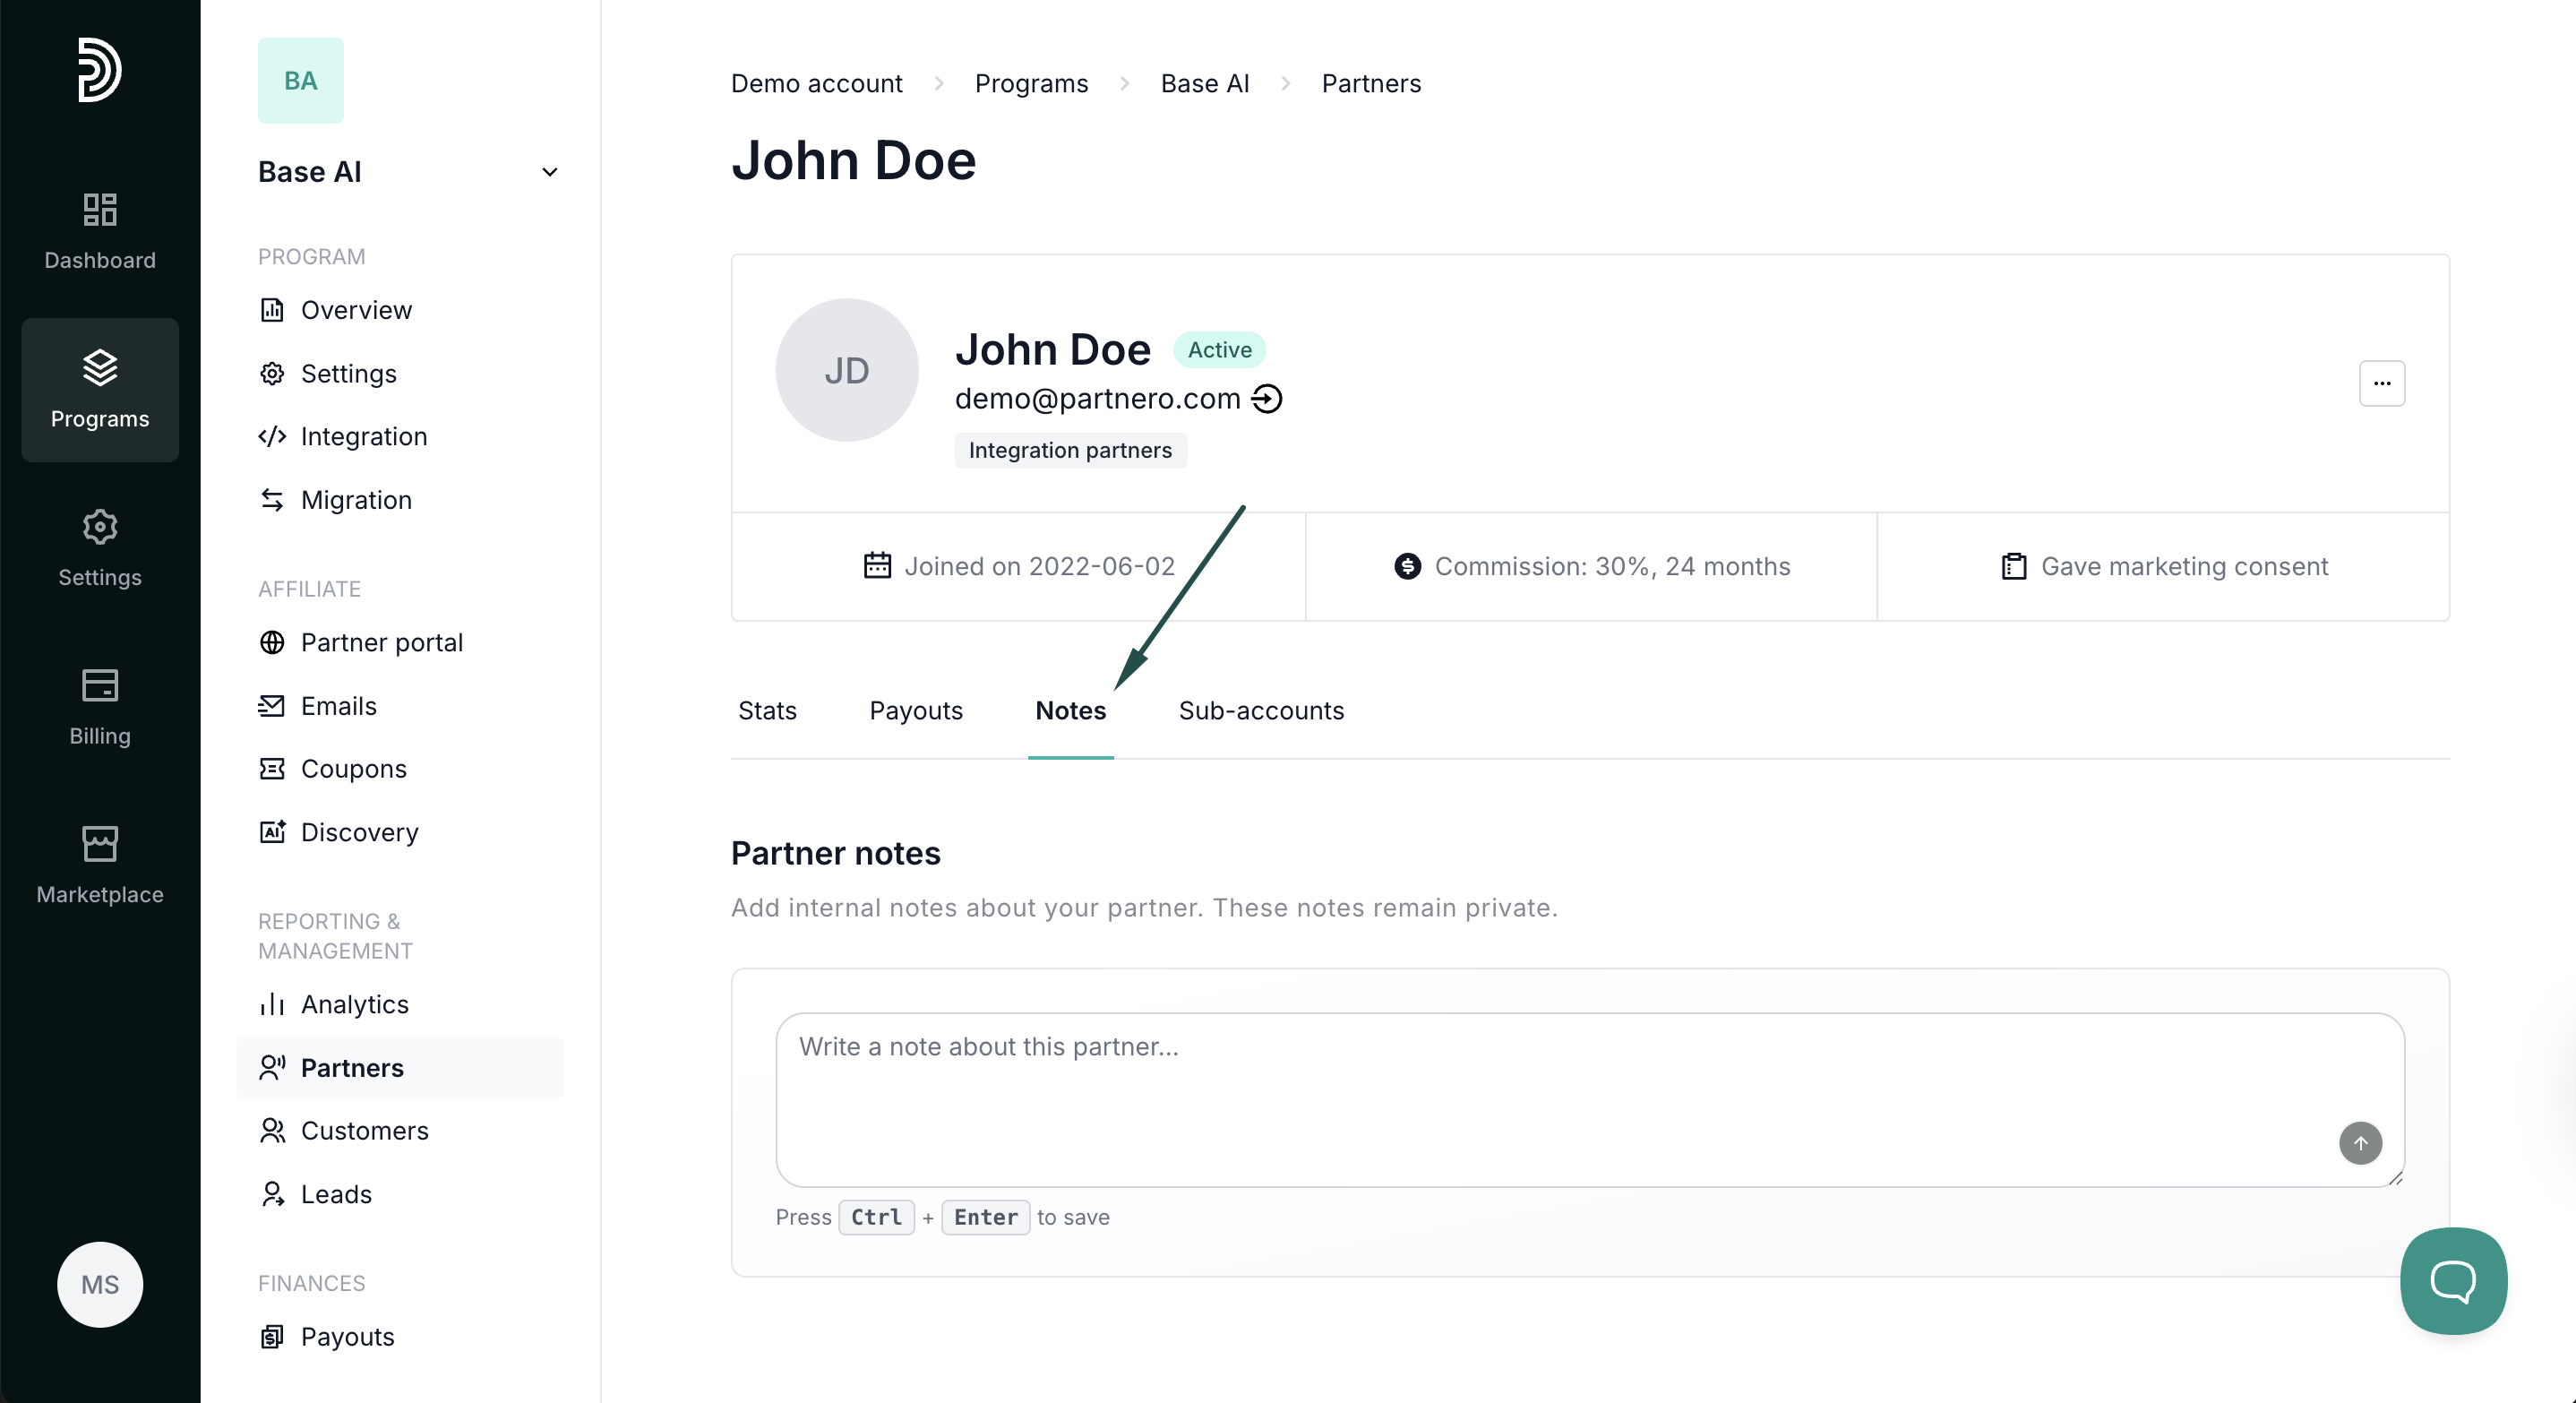This screenshot has width=2576, height=1403.
Task: Open the Global Settings gear in dark sidebar
Action: point(99,549)
